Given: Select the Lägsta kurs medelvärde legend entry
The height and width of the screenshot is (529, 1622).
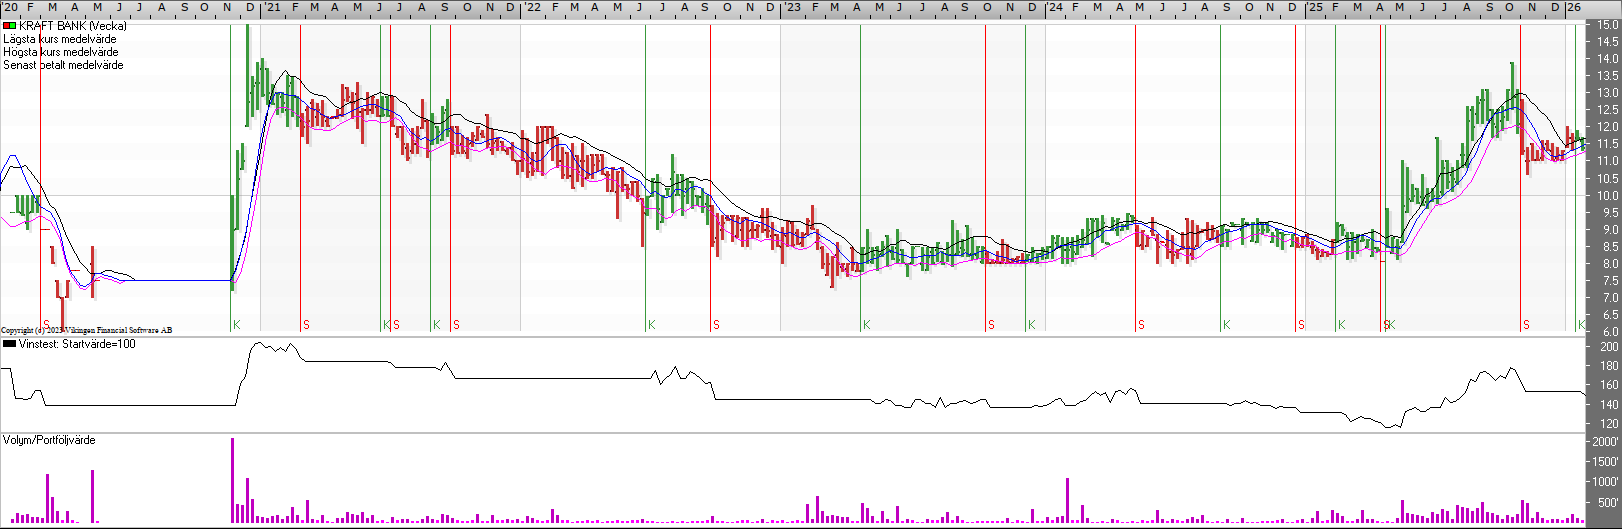Looking at the screenshot, I should pos(59,39).
